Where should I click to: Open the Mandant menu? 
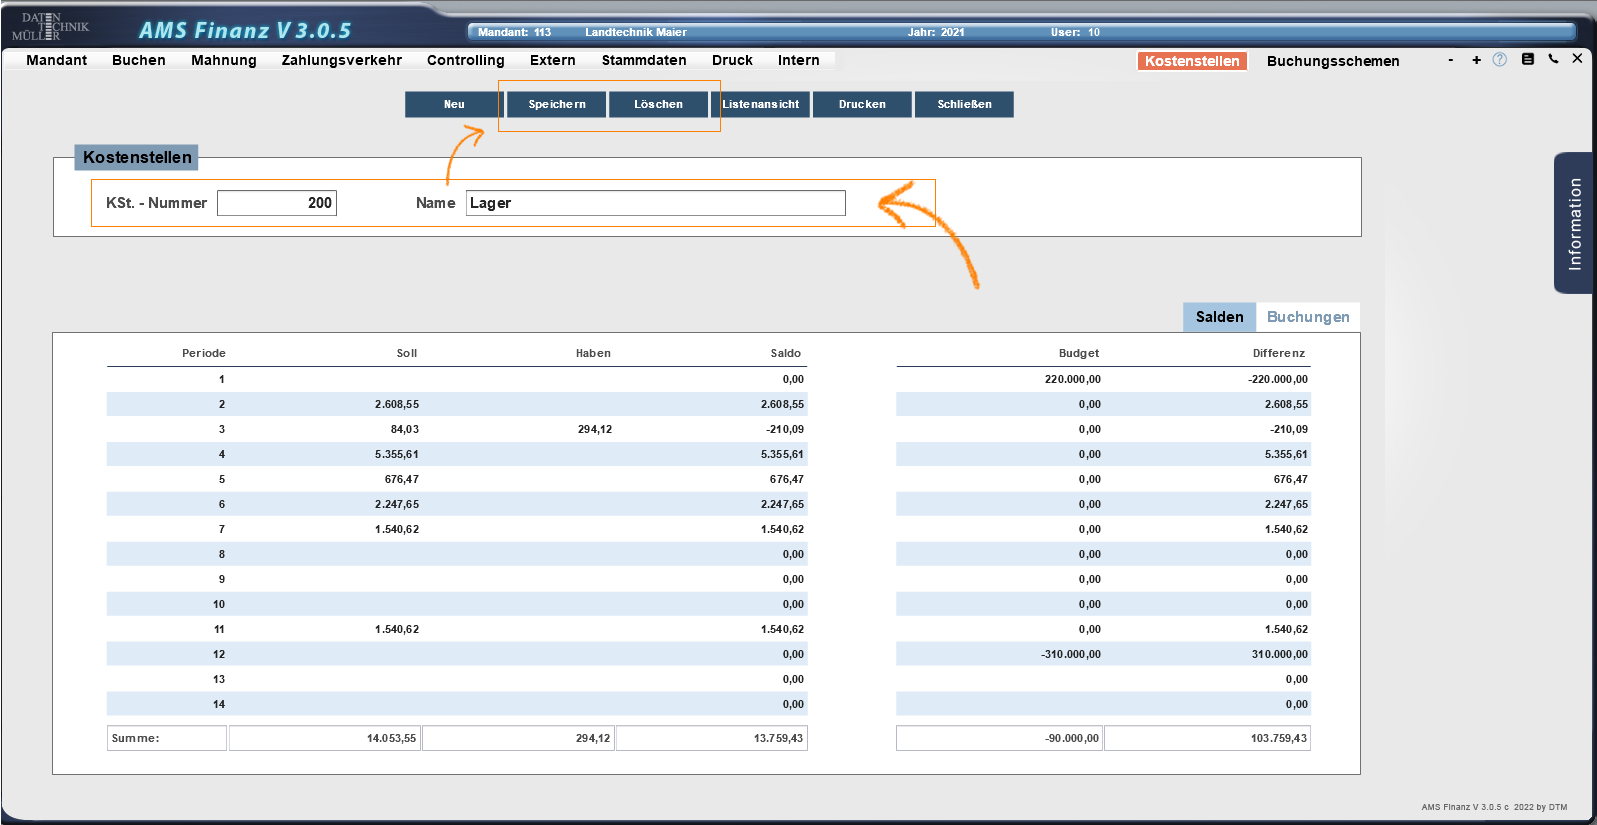coord(56,60)
